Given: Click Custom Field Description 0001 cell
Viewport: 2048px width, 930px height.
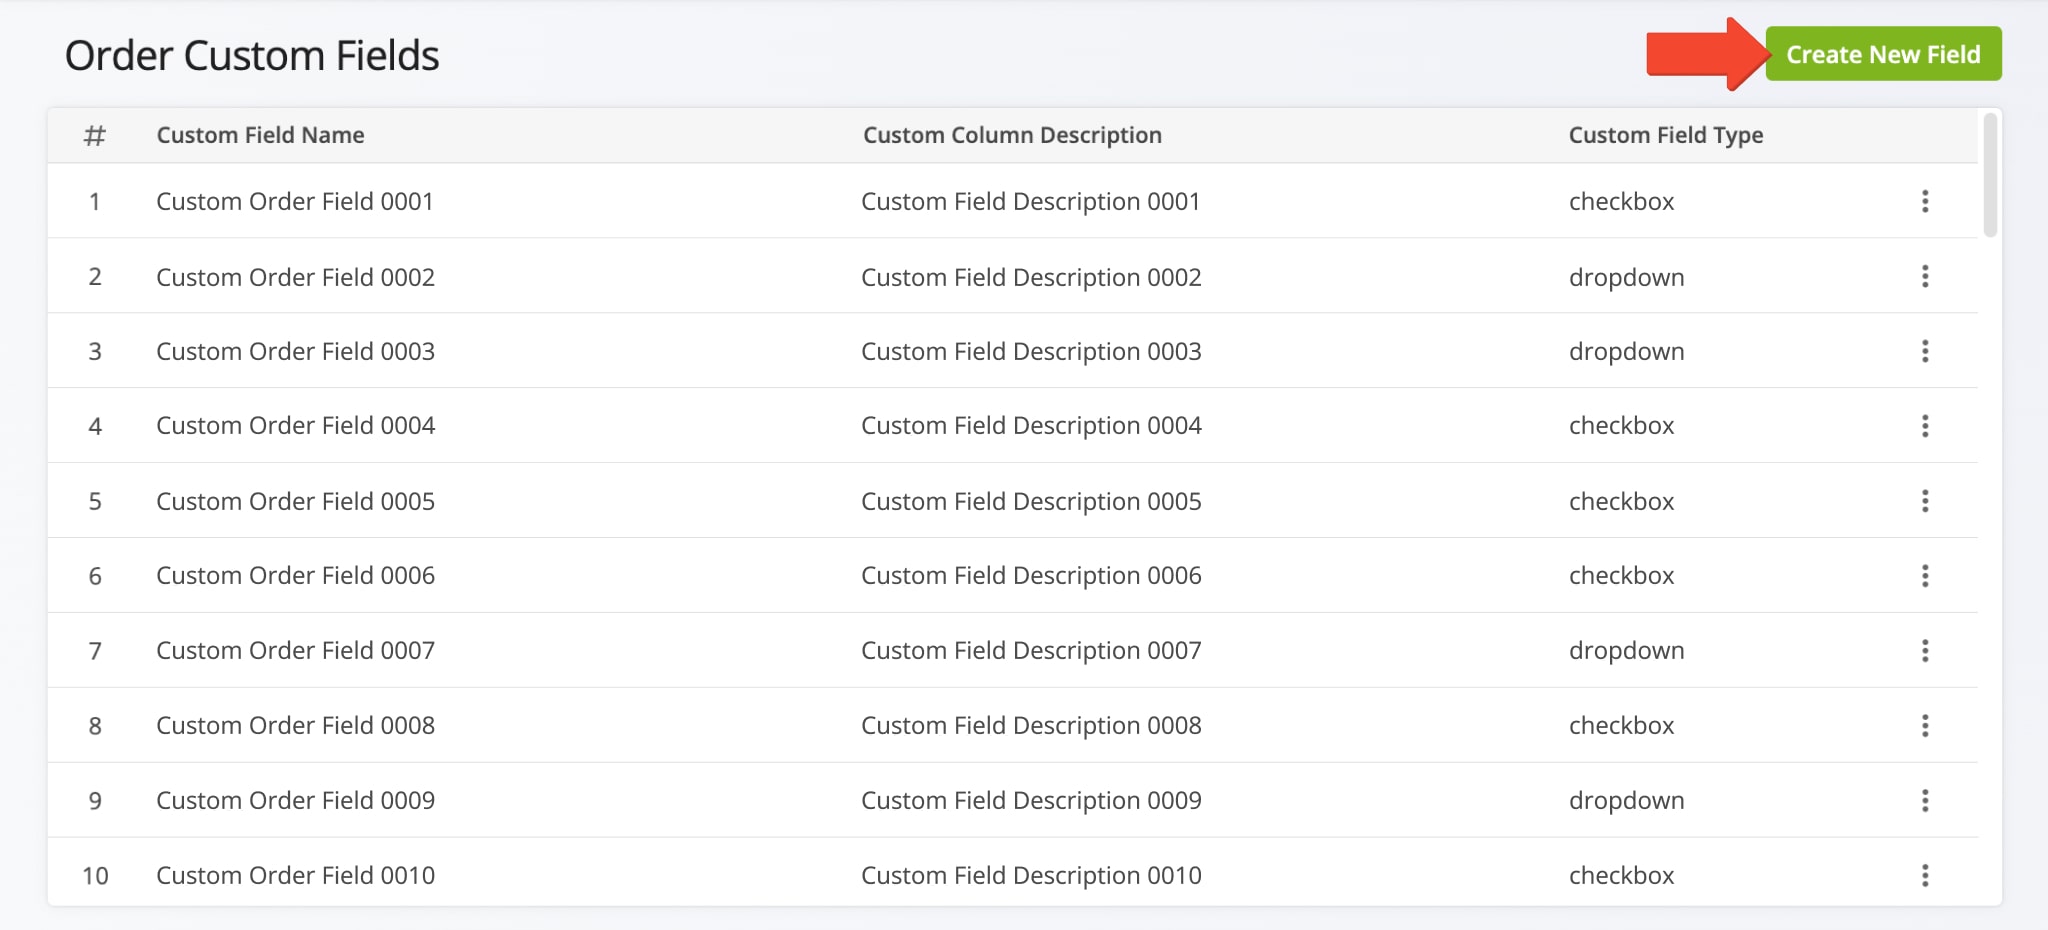Looking at the screenshot, I should pyautogui.click(x=1031, y=201).
